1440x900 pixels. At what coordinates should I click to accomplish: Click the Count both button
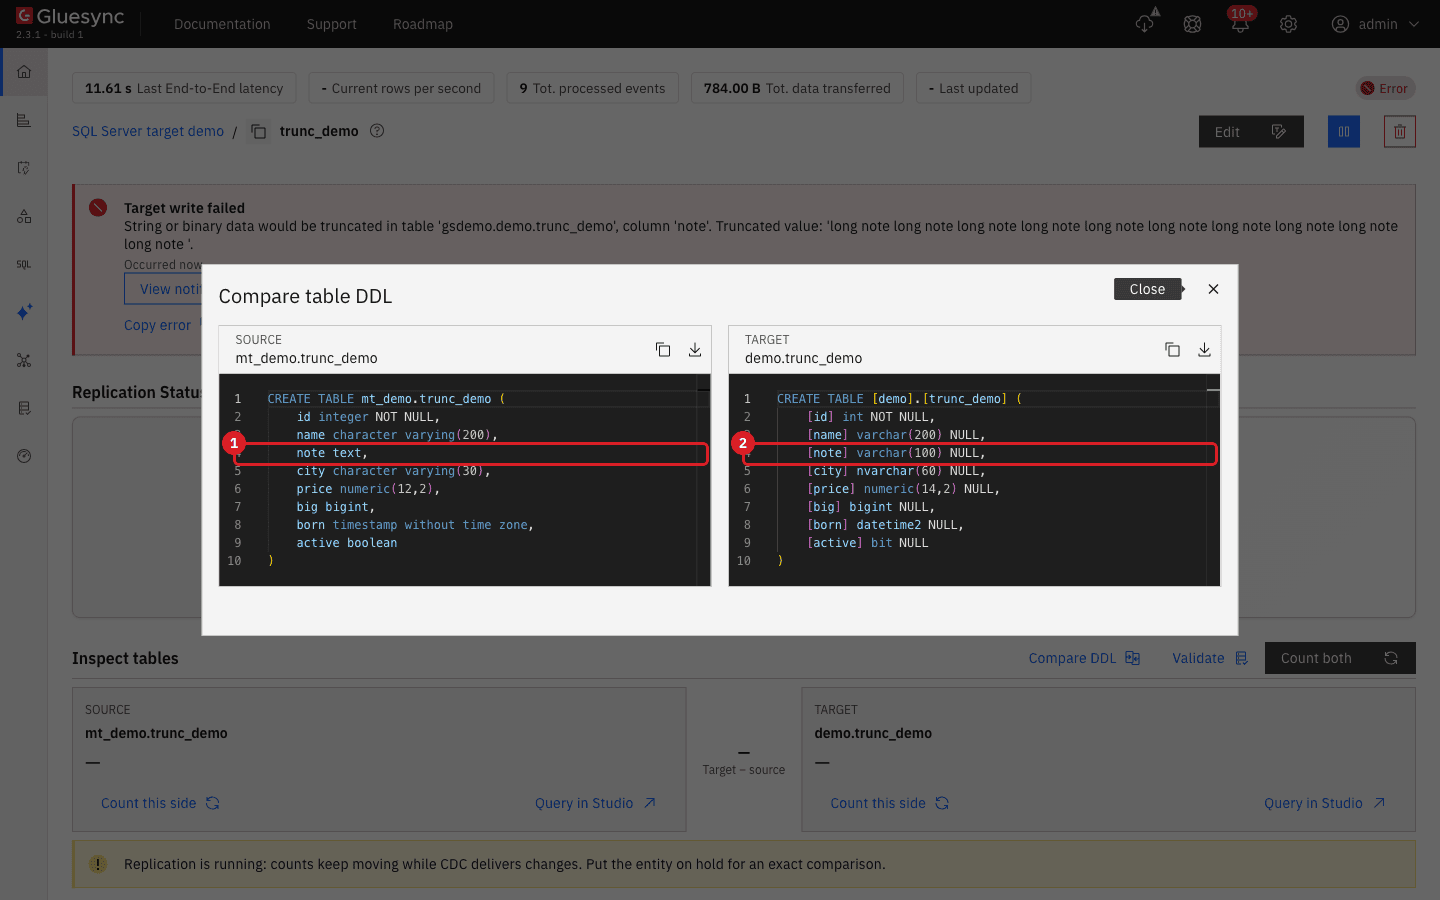pyautogui.click(x=1340, y=658)
